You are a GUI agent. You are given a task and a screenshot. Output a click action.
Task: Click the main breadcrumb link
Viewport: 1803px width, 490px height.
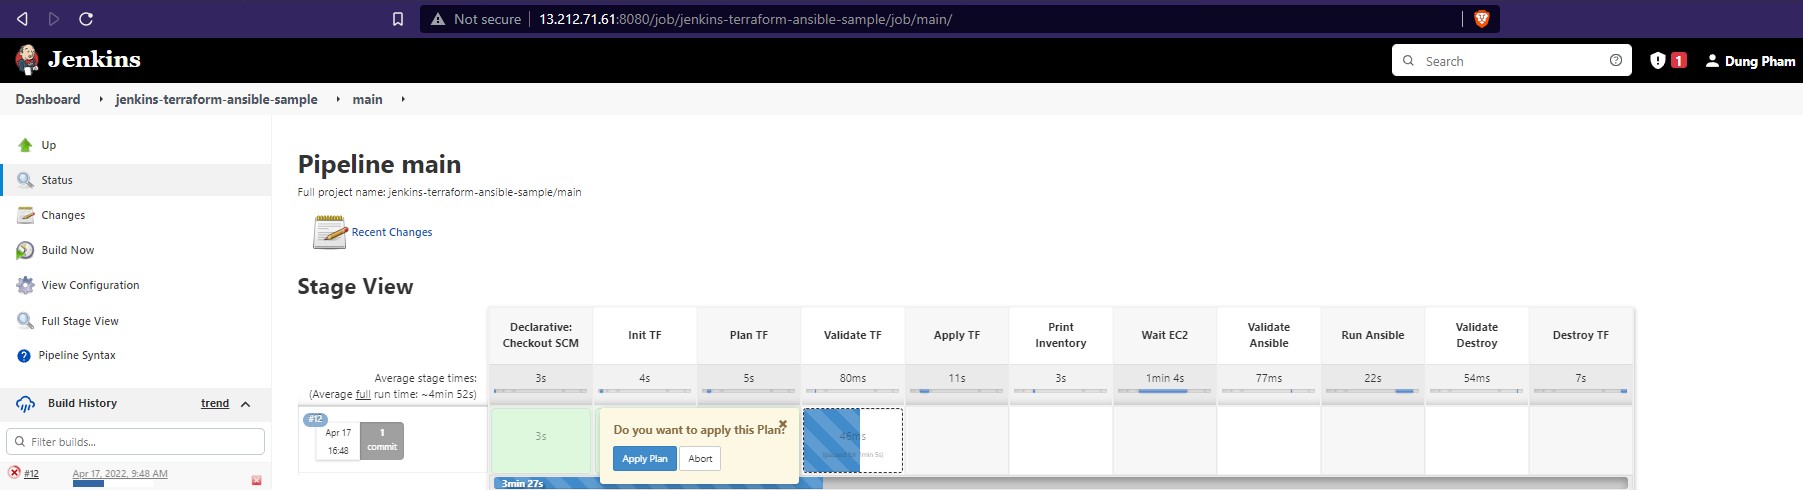click(x=367, y=99)
